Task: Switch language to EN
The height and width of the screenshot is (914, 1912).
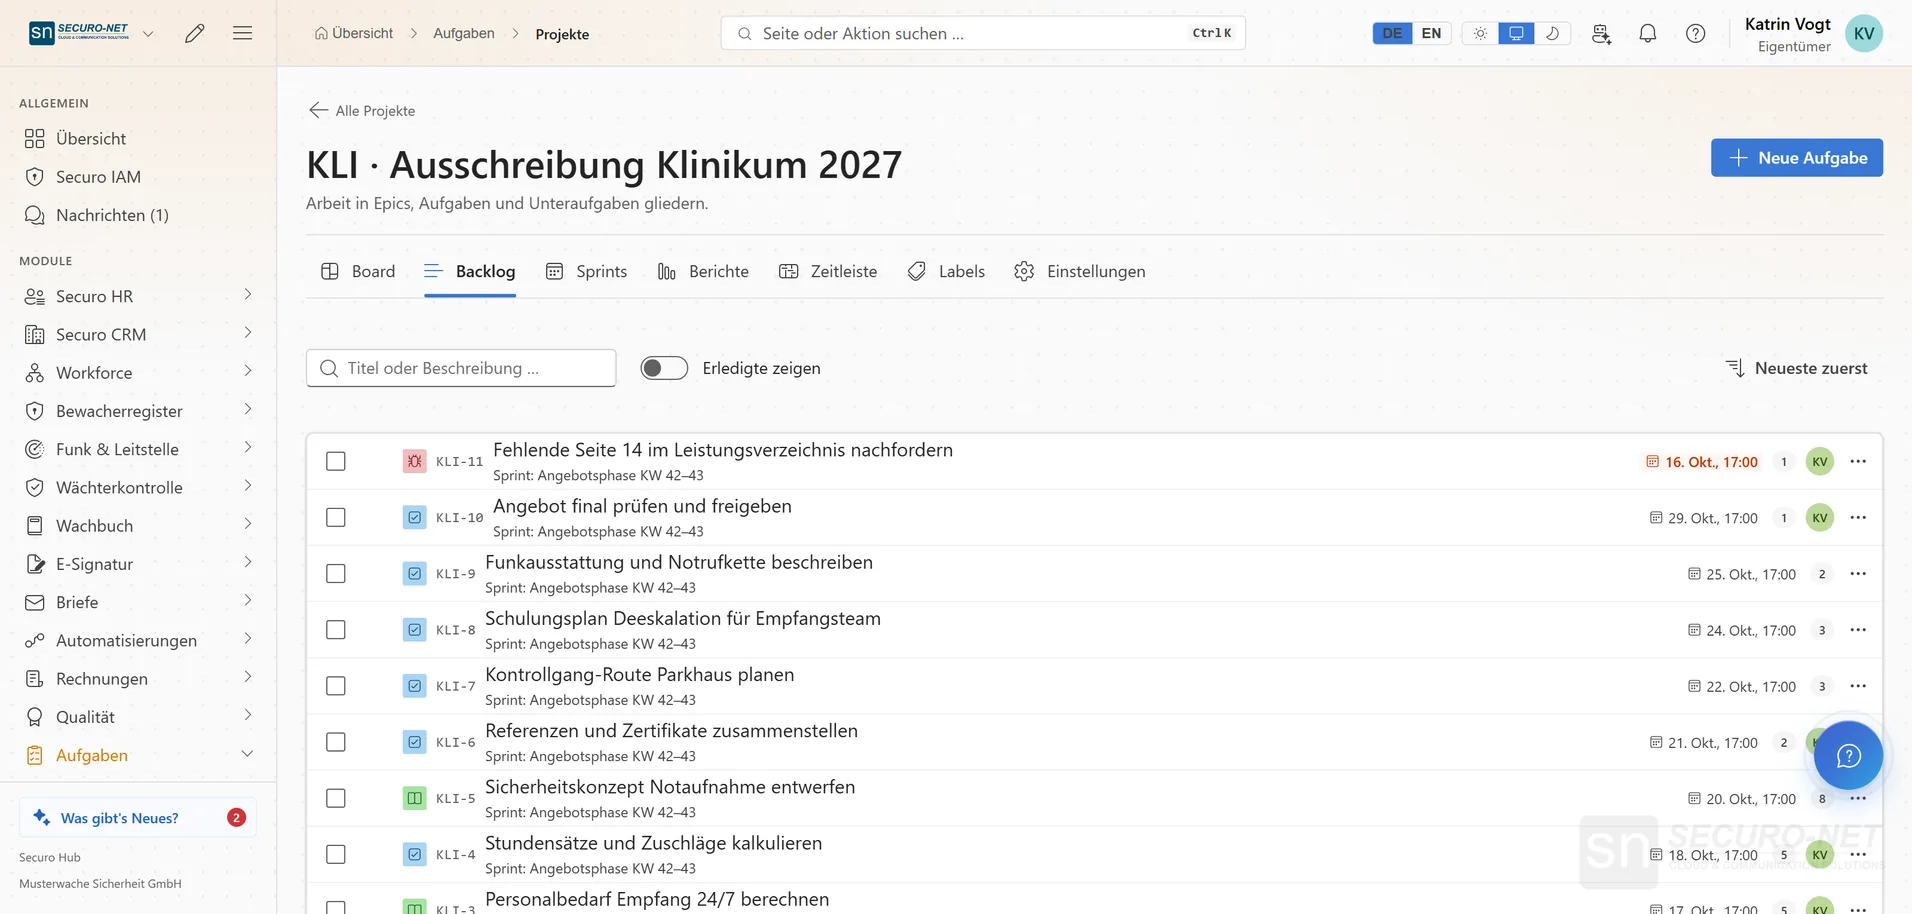Action: pos(1431,33)
